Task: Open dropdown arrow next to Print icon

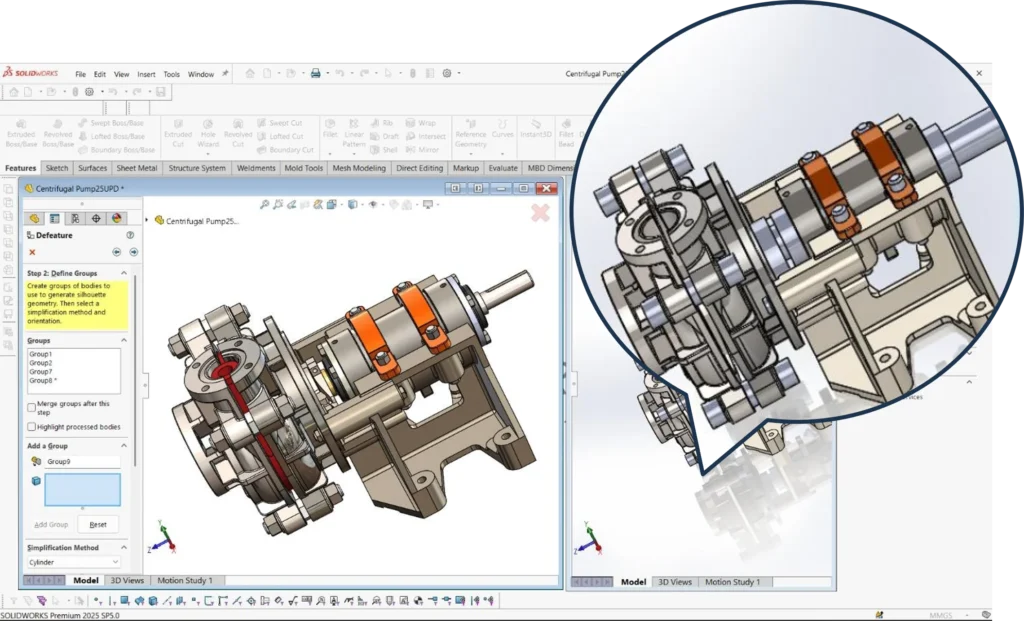Action: click(327, 73)
